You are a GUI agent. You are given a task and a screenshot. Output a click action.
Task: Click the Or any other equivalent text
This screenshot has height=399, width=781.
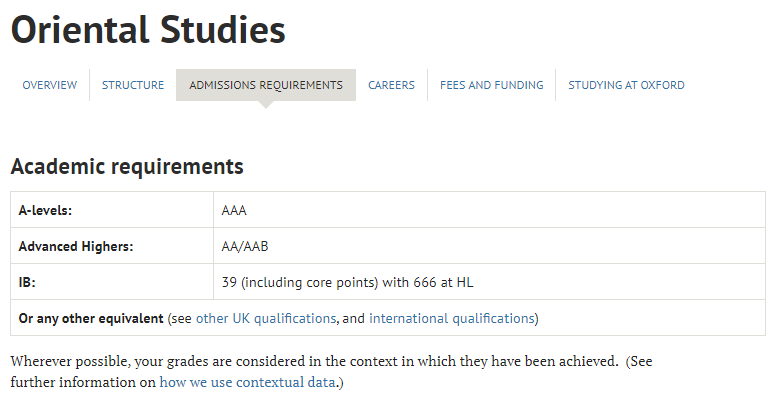91,318
